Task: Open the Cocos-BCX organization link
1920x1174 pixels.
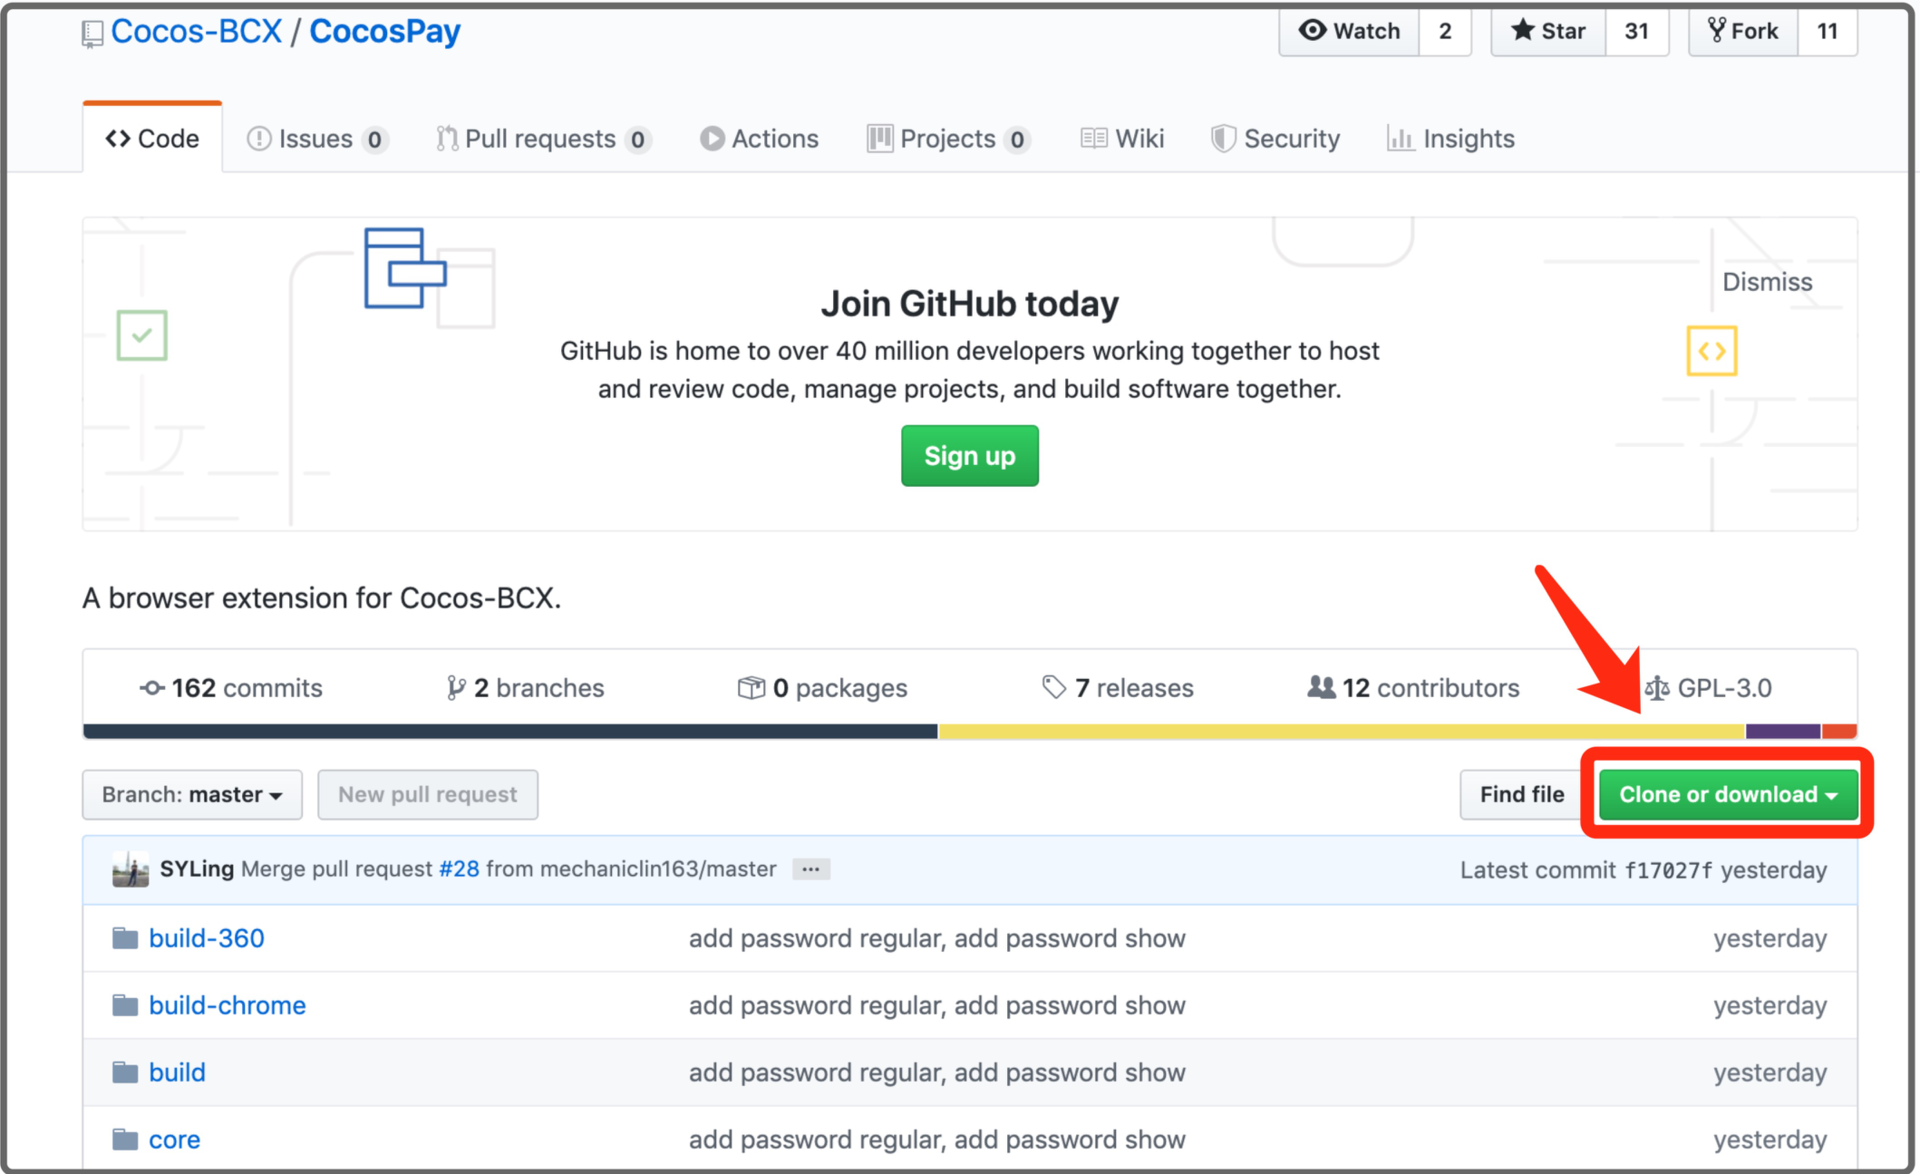Action: click(x=196, y=31)
